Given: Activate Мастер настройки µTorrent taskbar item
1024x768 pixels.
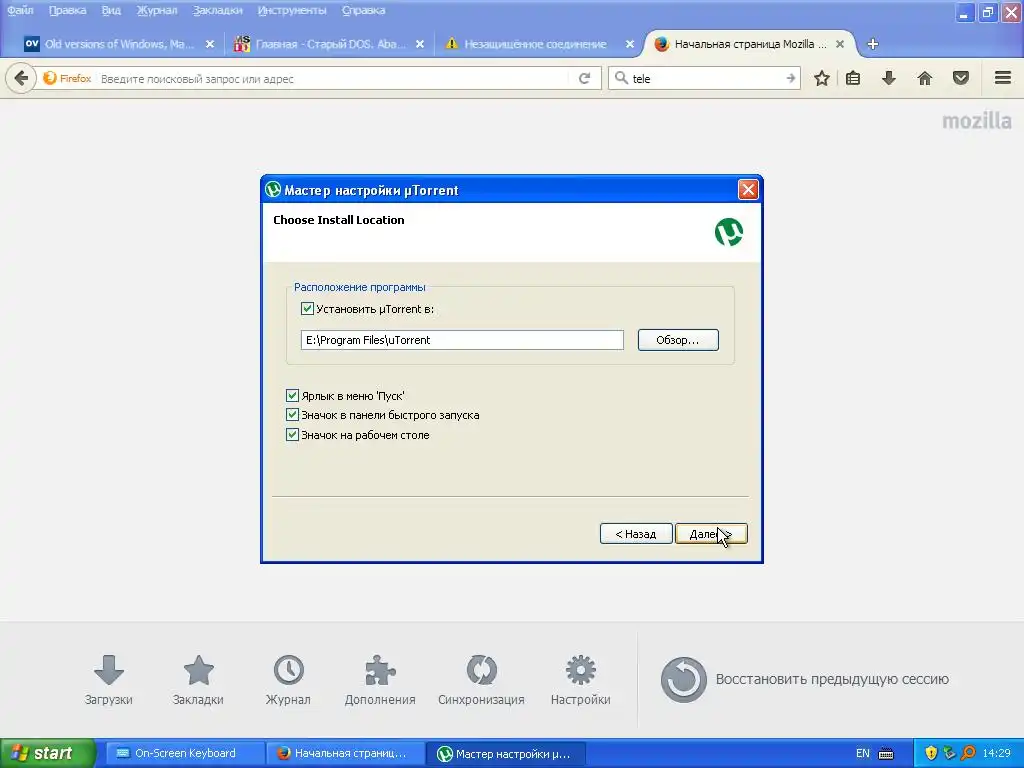Looking at the screenshot, I should pos(506,754).
